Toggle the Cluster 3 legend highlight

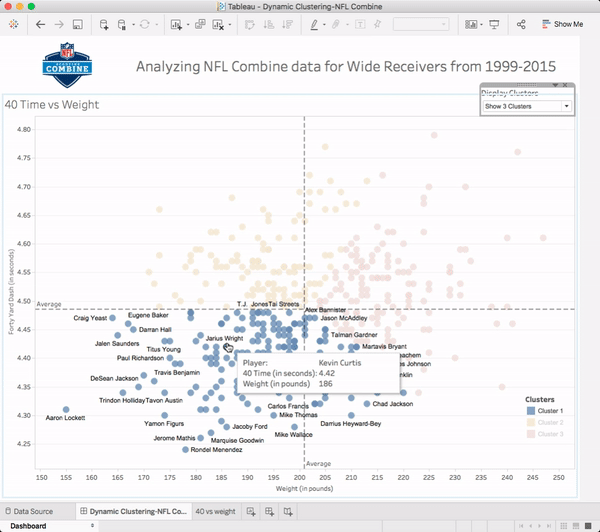pyautogui.click(x=545, y=434)
